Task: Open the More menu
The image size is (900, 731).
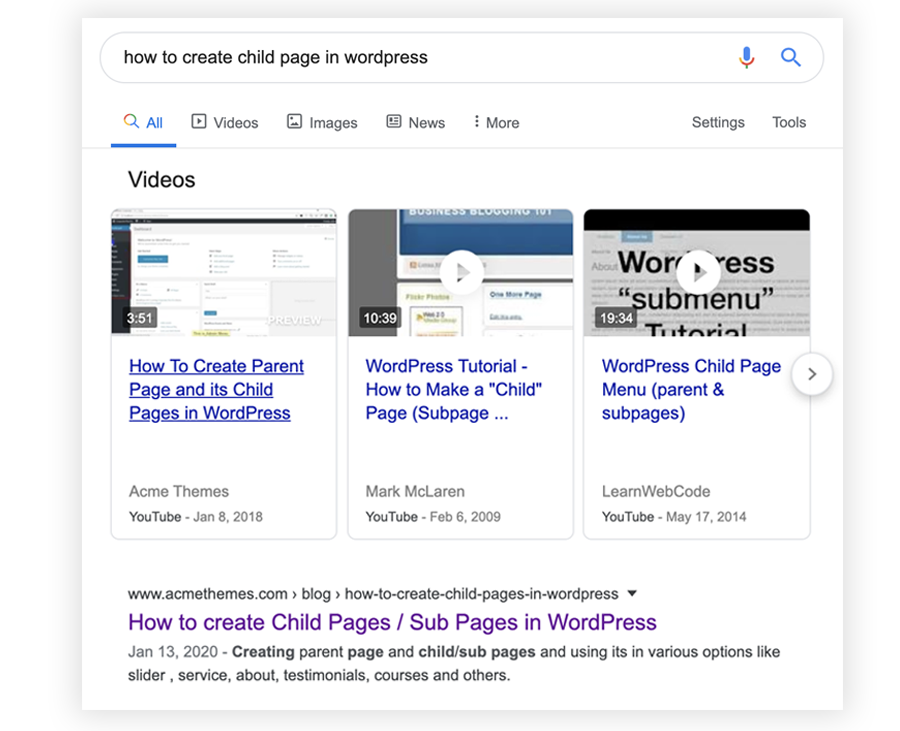Action: [x=496, y=122]
